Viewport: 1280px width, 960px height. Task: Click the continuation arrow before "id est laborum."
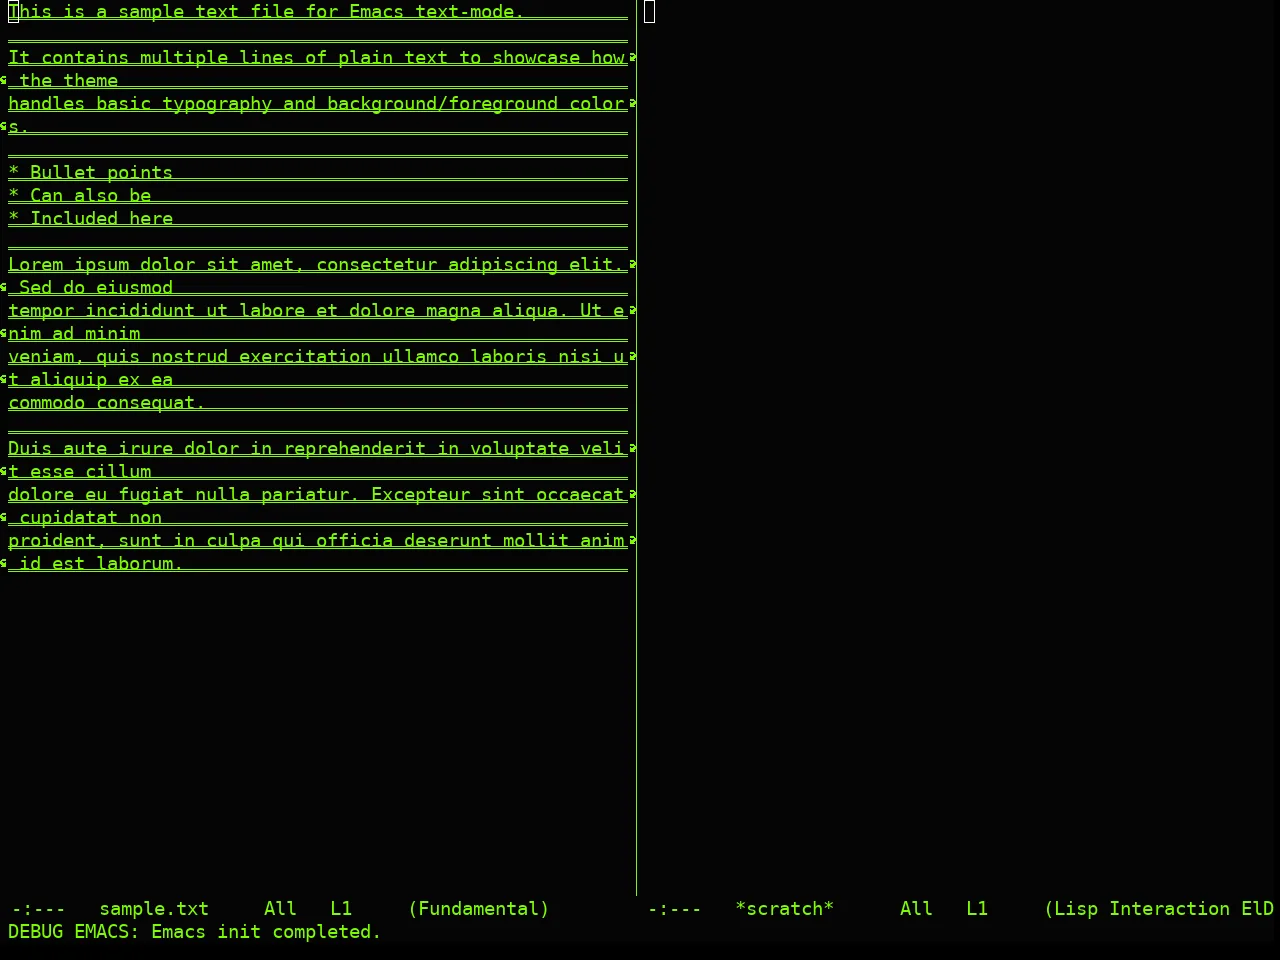4,563
